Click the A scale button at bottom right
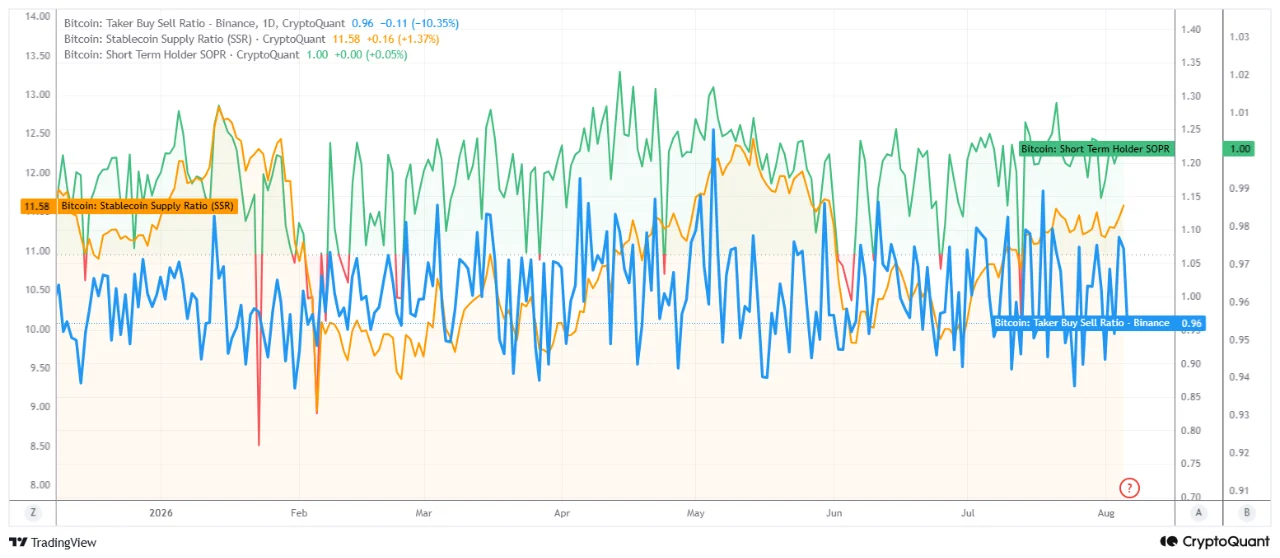Viewport: 1280px width, 558px height. 1197,512
